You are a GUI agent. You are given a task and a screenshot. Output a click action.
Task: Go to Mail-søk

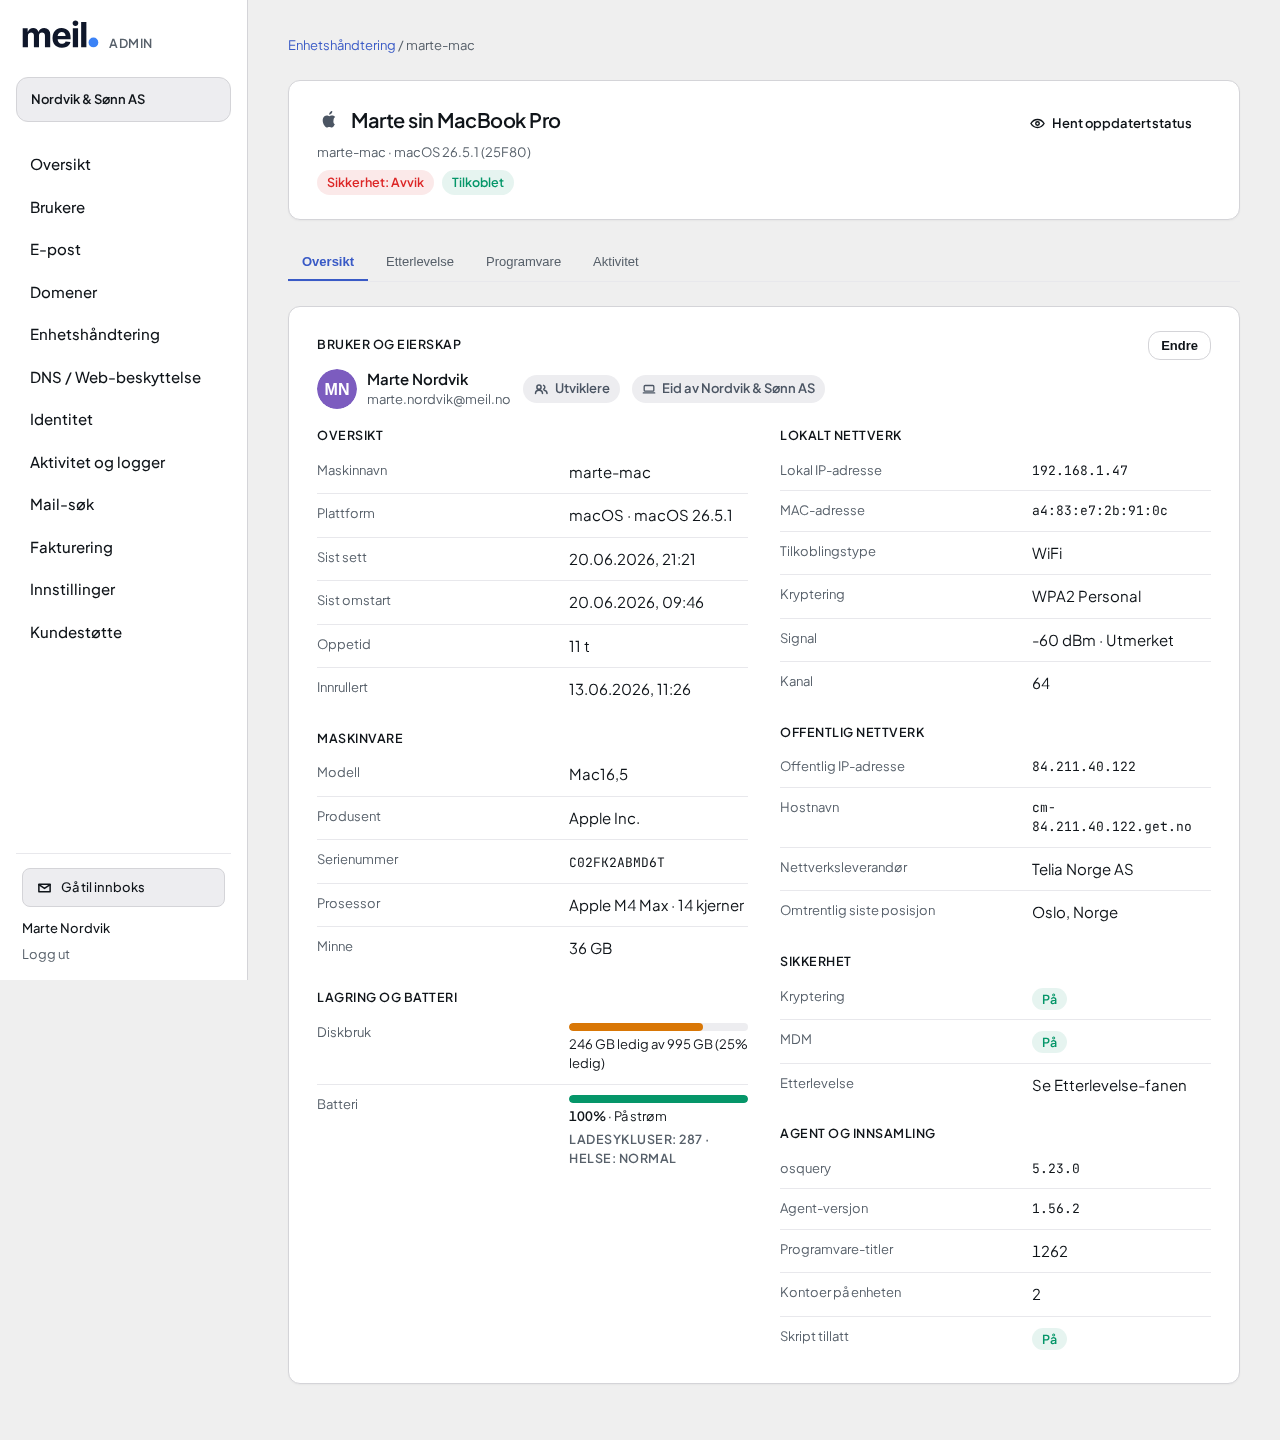(x=123, y=505)
